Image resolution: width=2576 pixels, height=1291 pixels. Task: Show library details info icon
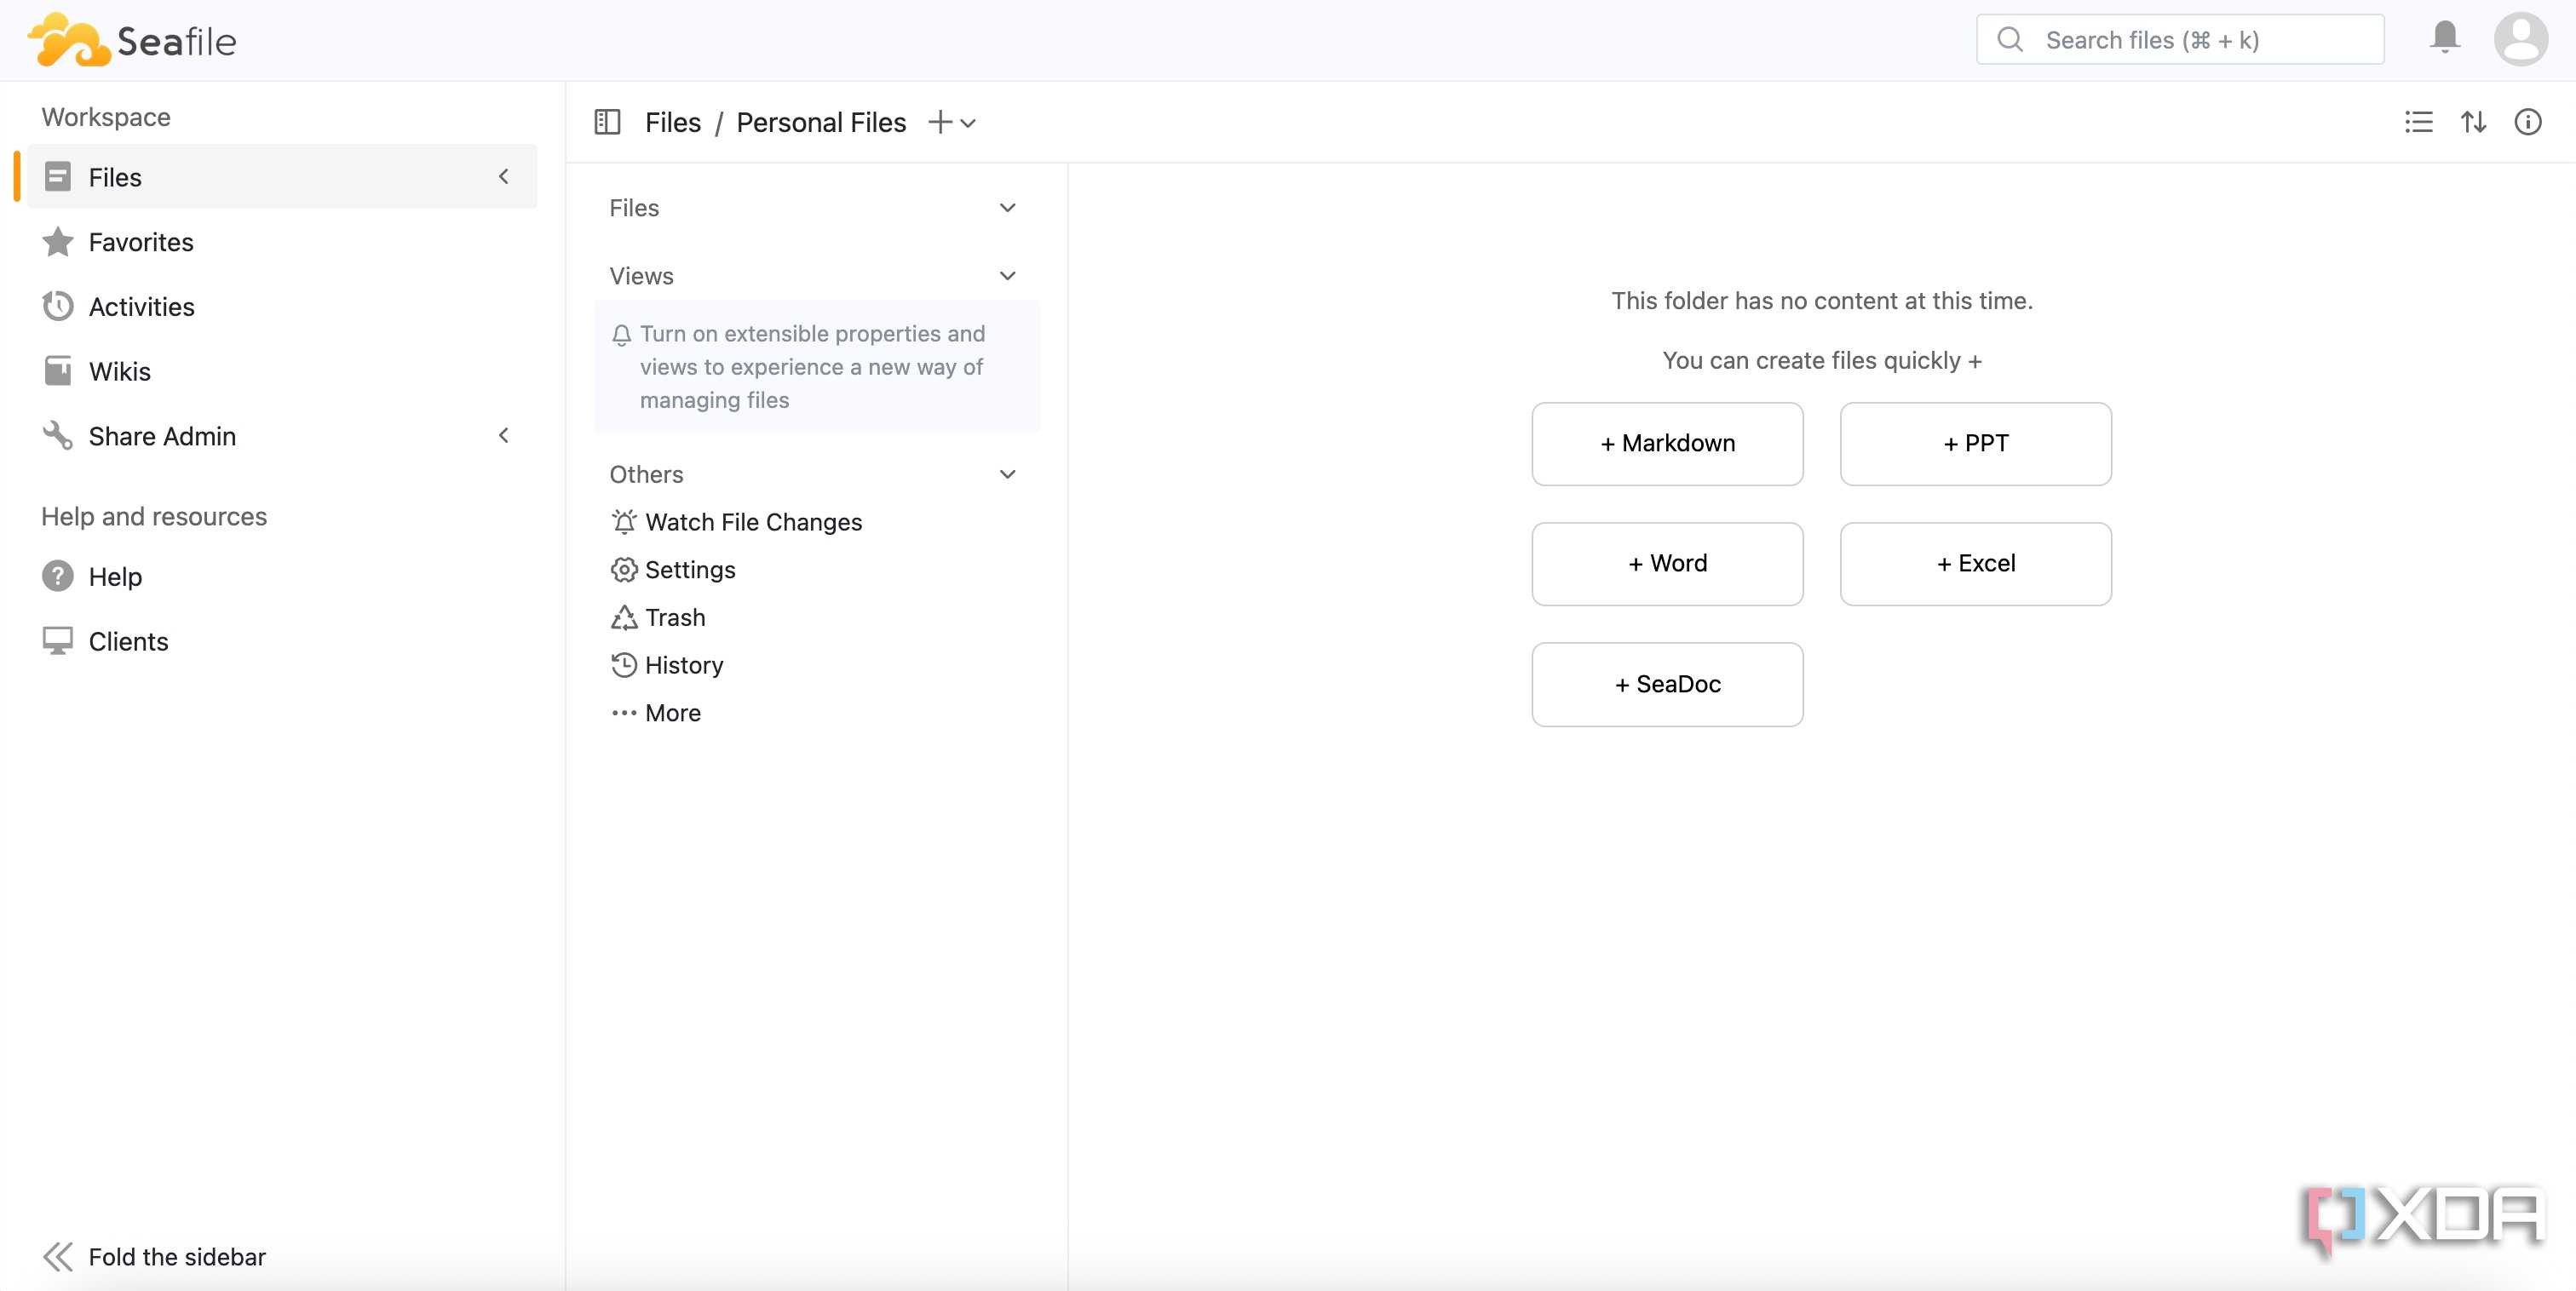(2527, 122)
